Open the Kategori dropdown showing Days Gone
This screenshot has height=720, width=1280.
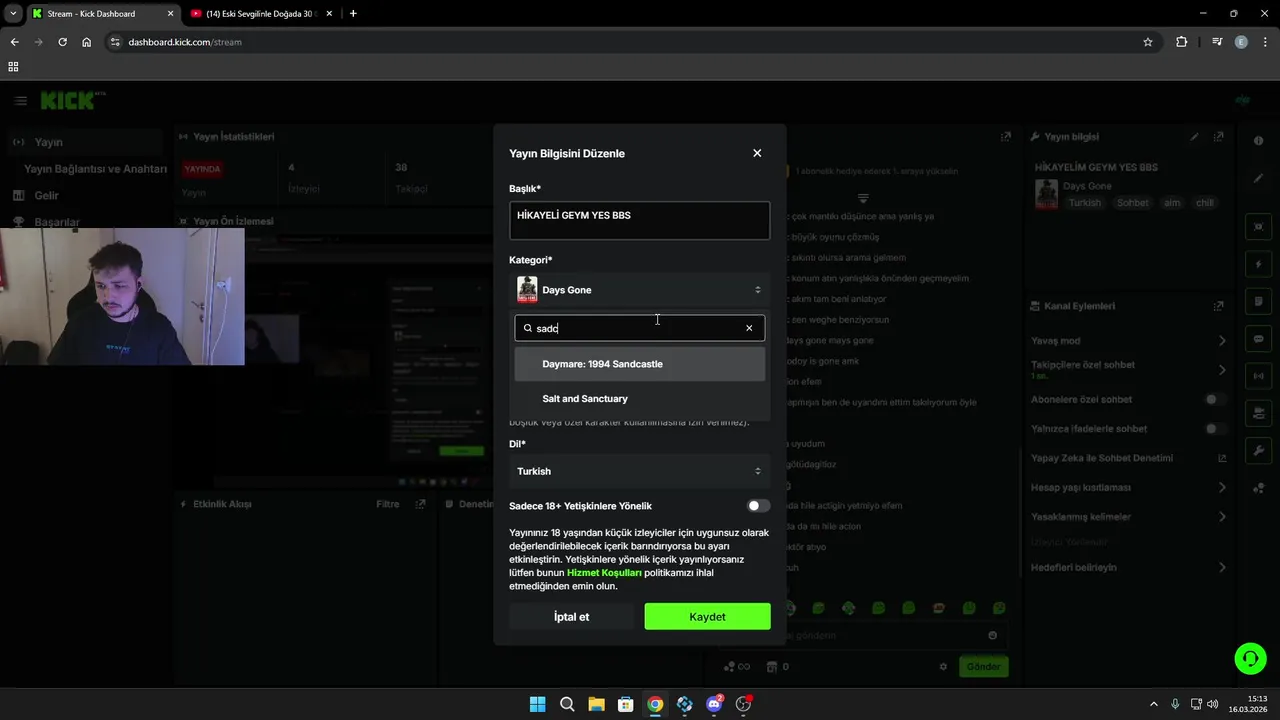pyautogui.click(x=640, y=290)
